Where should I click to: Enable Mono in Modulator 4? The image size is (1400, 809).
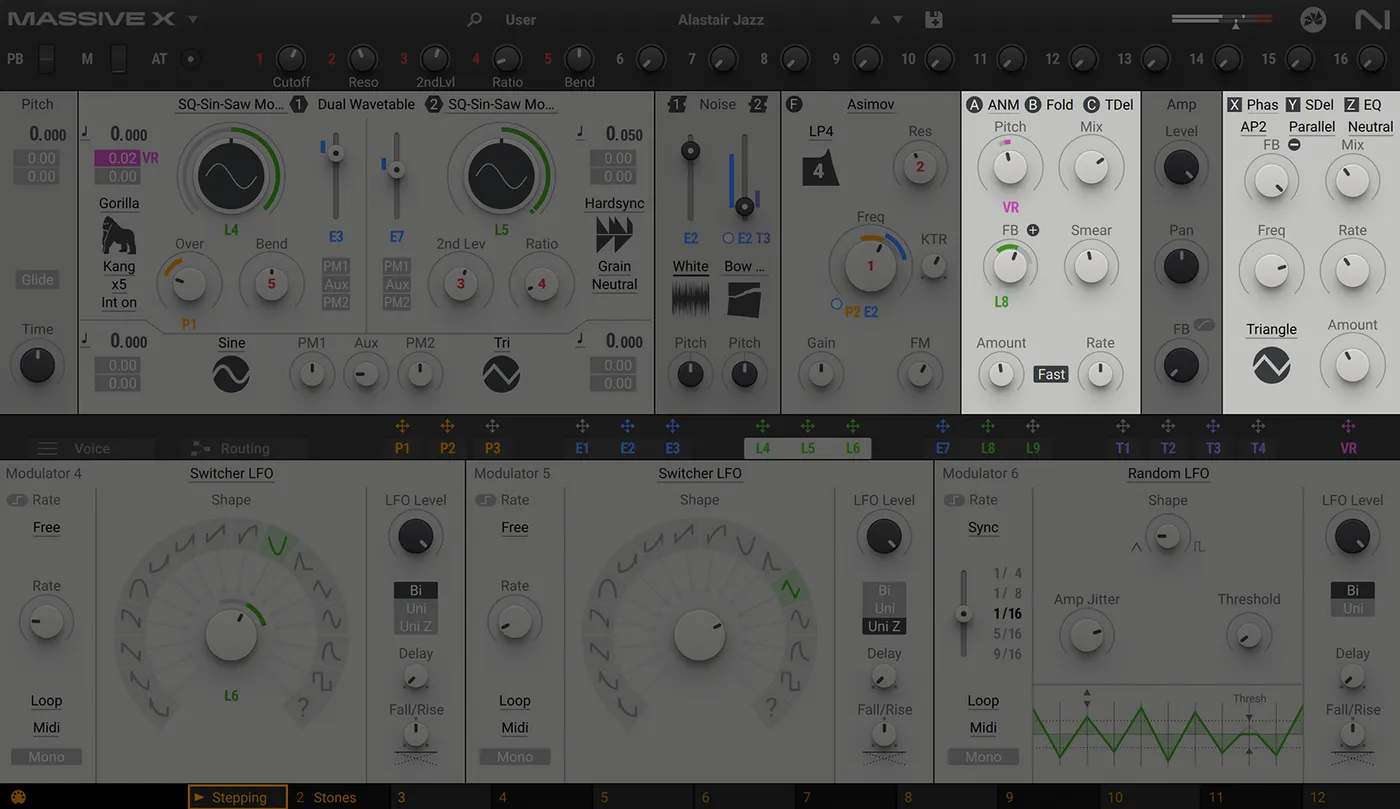[x=46, y=757]
